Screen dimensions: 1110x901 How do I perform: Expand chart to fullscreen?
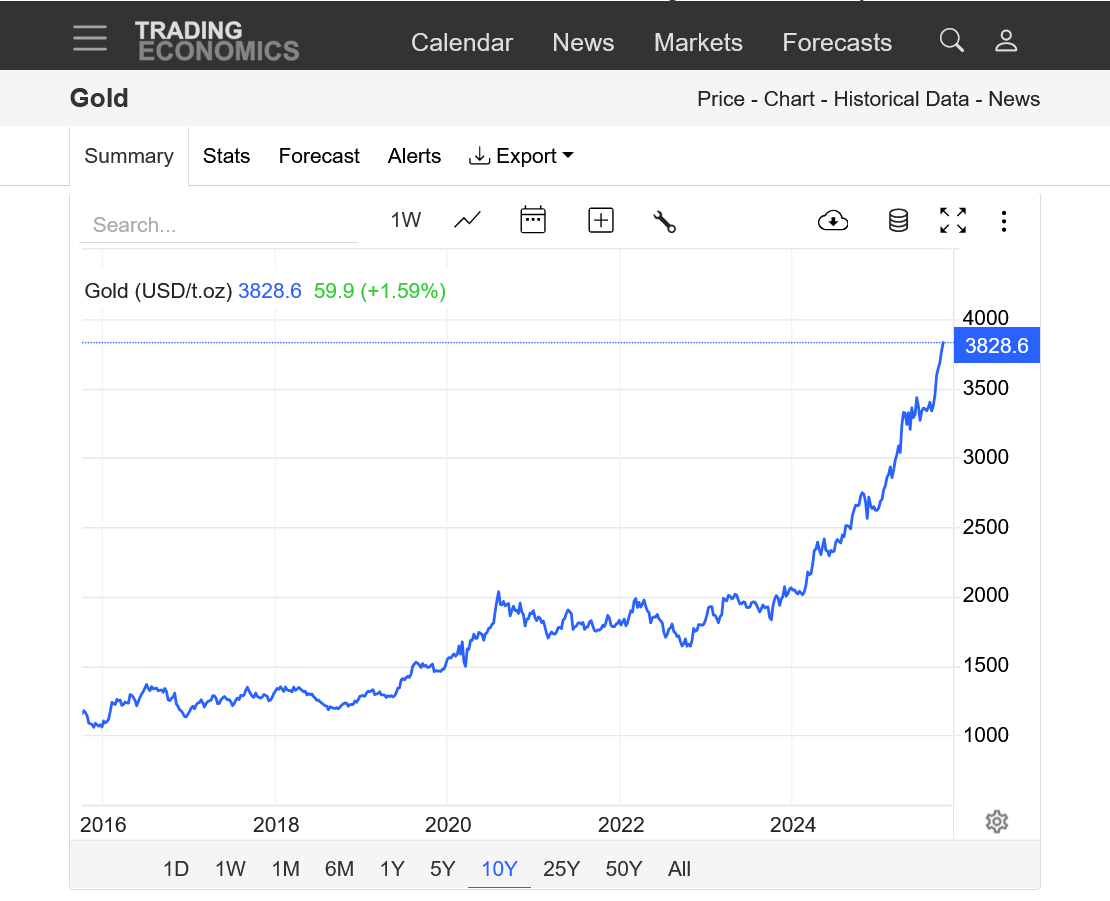click(x=953, y=221)
